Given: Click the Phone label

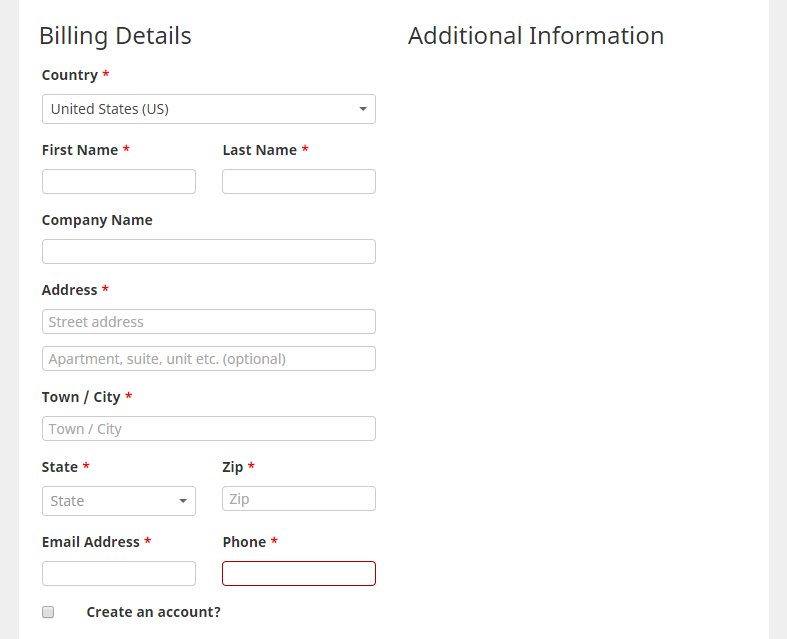Looking at the screenshot, I should point(244,542).
